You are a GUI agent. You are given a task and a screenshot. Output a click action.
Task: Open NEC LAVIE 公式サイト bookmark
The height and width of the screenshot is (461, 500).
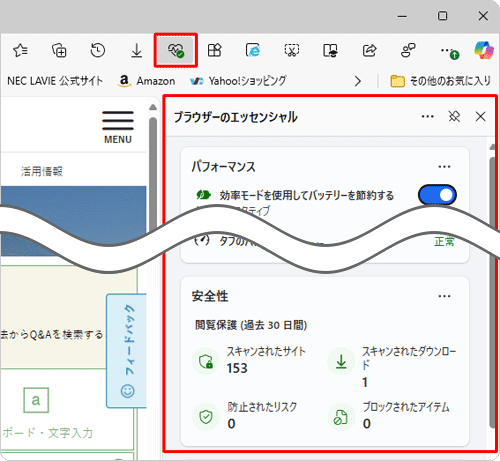(55, 81)
